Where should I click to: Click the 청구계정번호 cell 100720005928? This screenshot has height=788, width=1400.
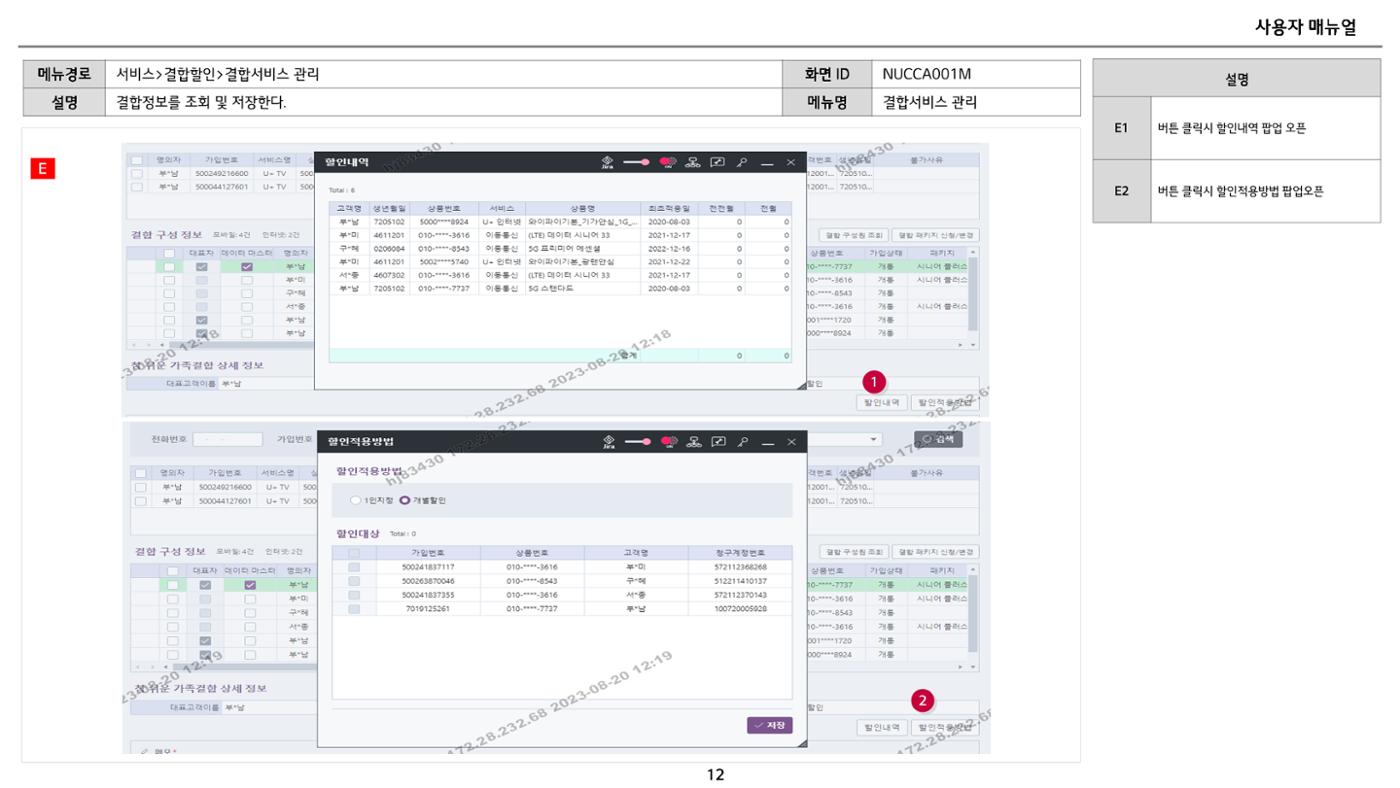click(741, 608)
